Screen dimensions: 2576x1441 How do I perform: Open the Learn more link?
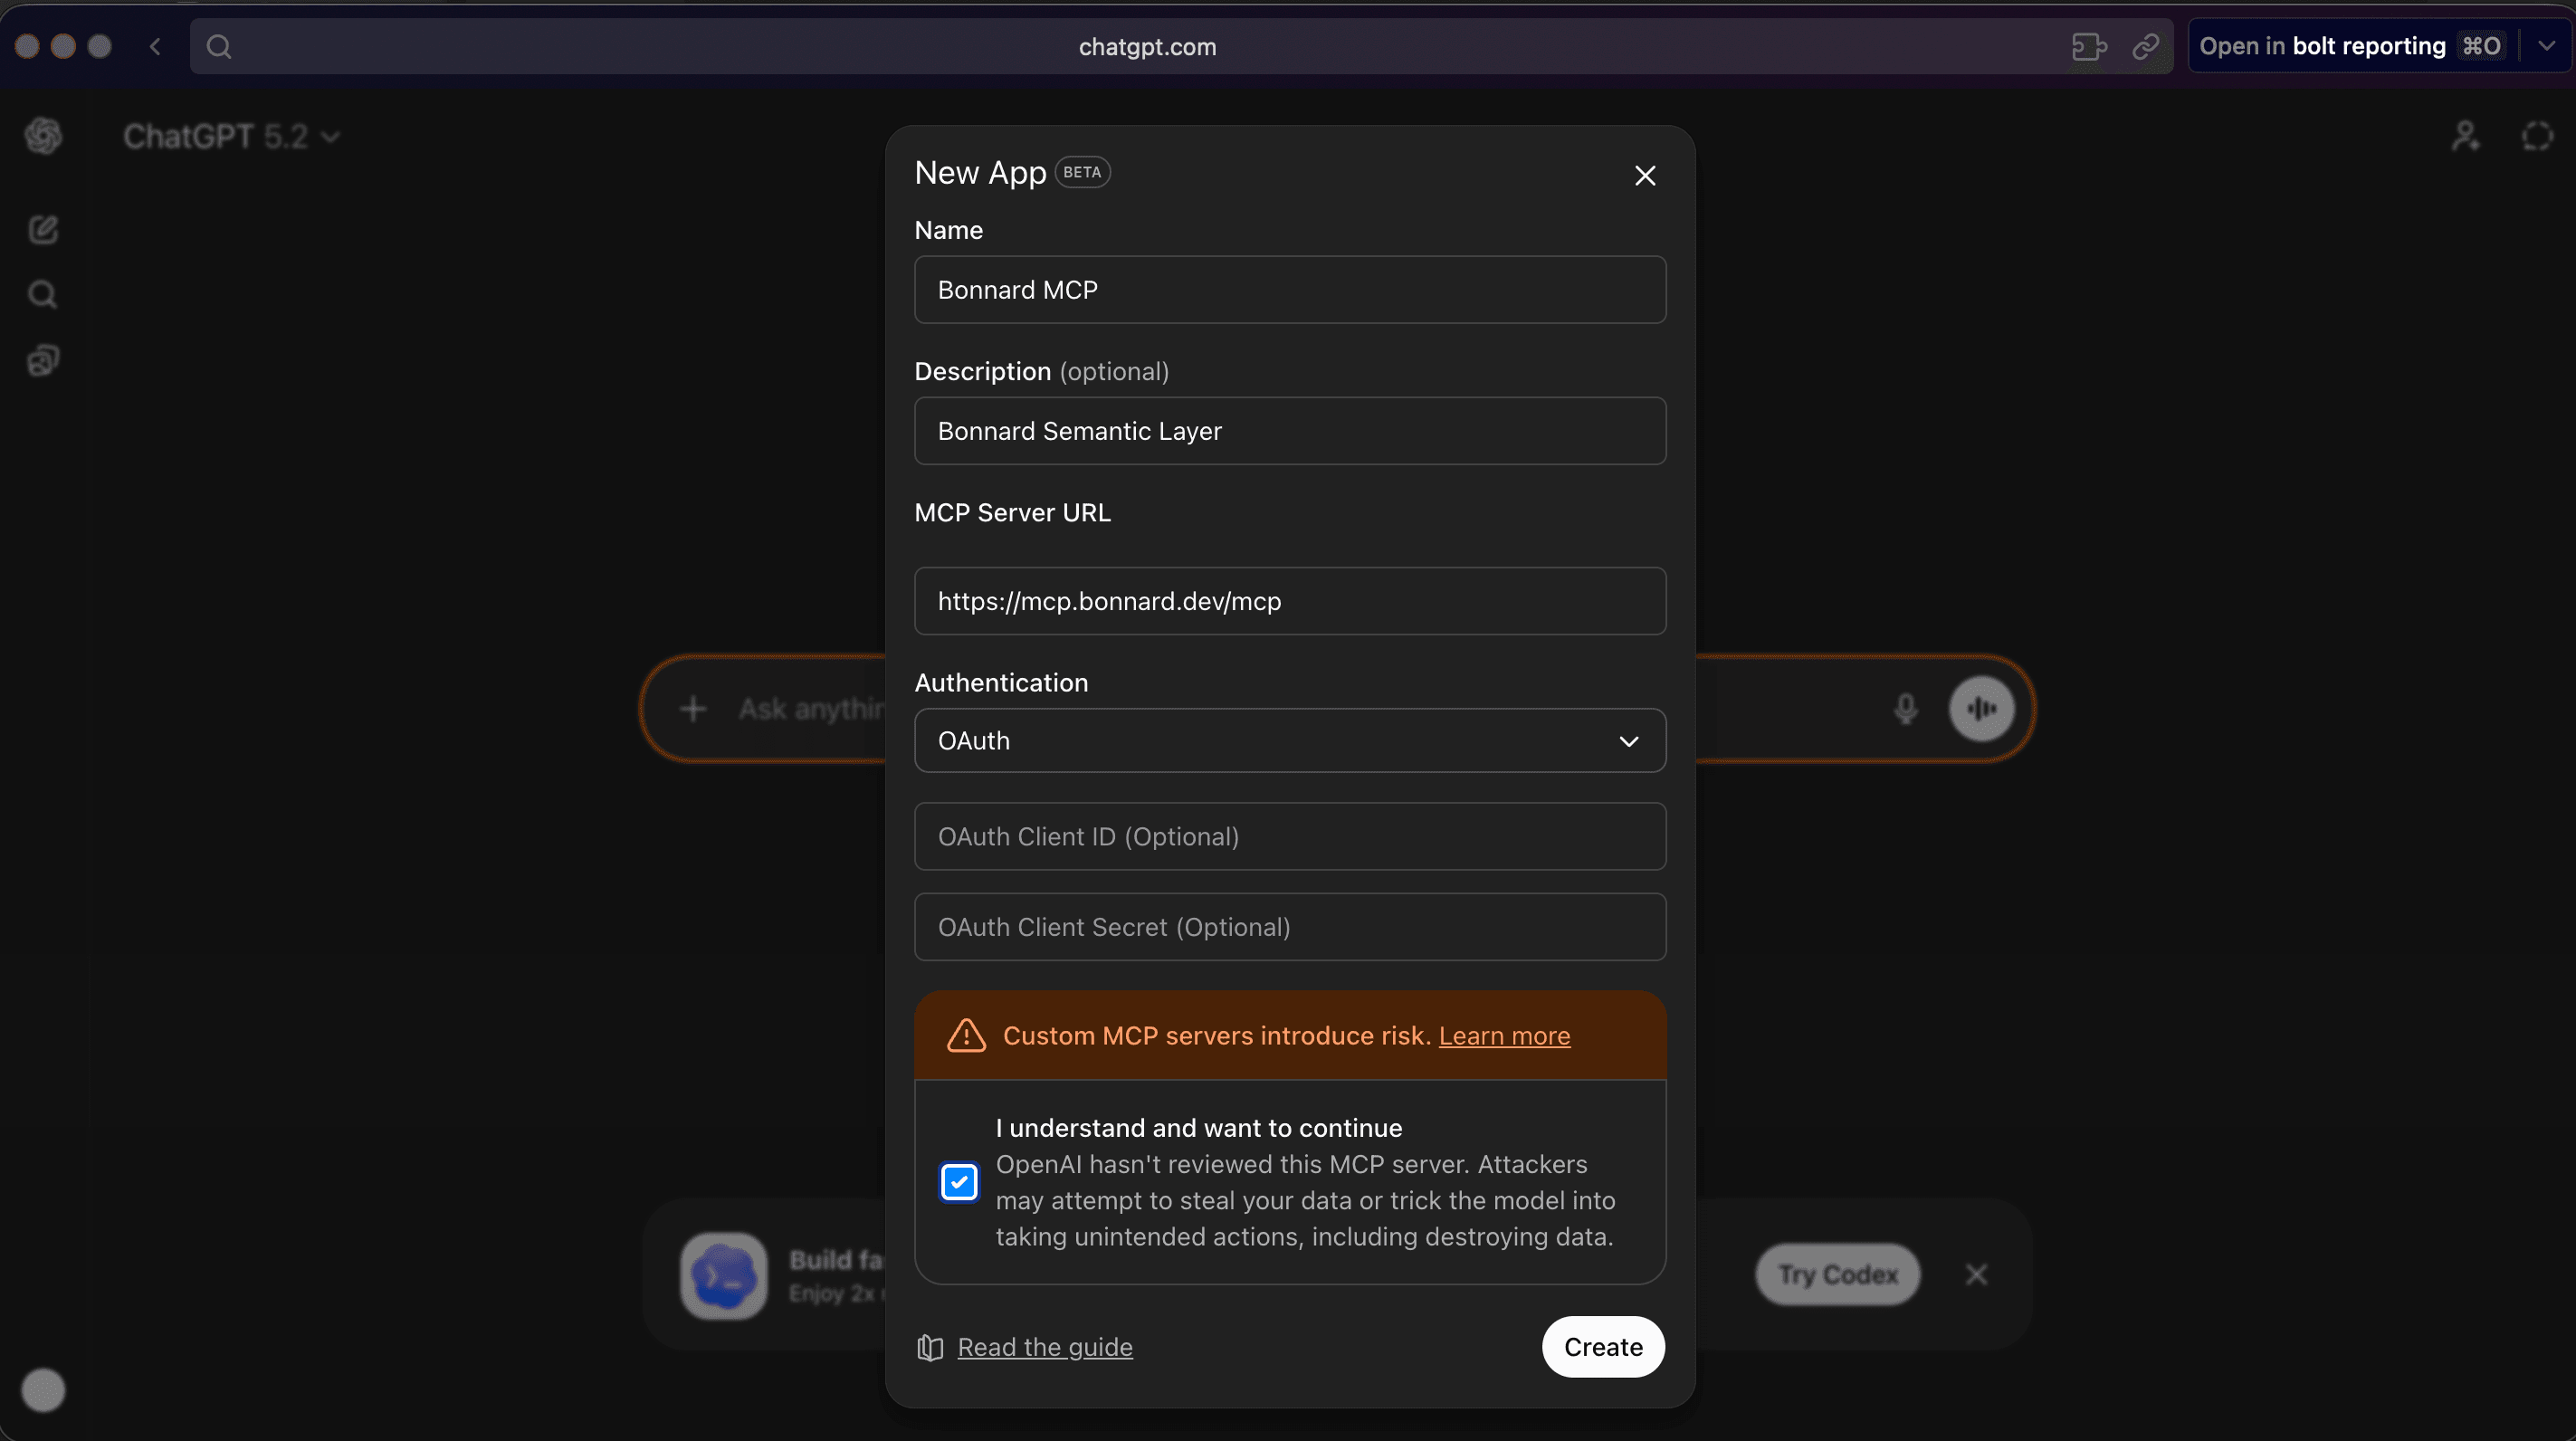[x=1505, y=1037]
